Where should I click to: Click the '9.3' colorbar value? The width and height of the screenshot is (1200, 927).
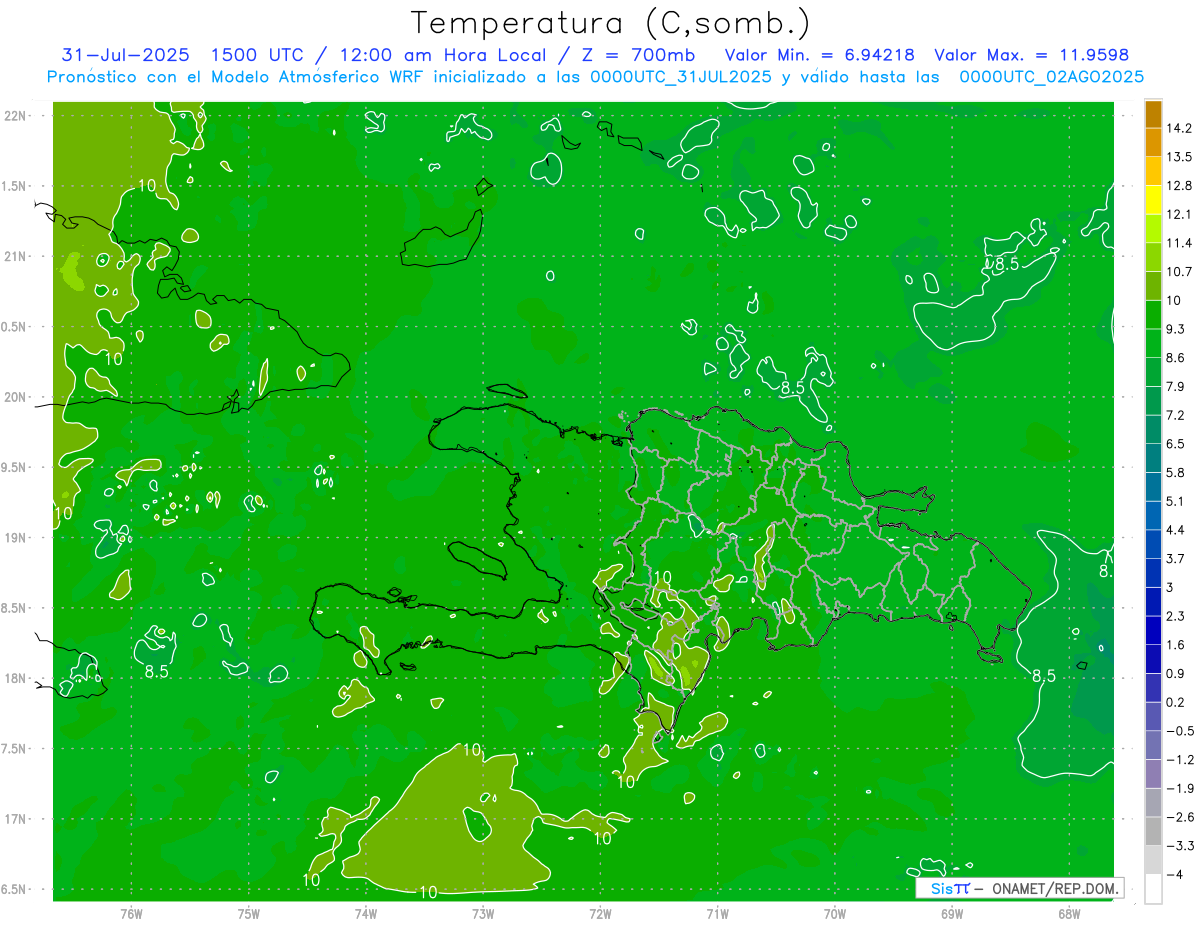click(x=1176, y=329)
